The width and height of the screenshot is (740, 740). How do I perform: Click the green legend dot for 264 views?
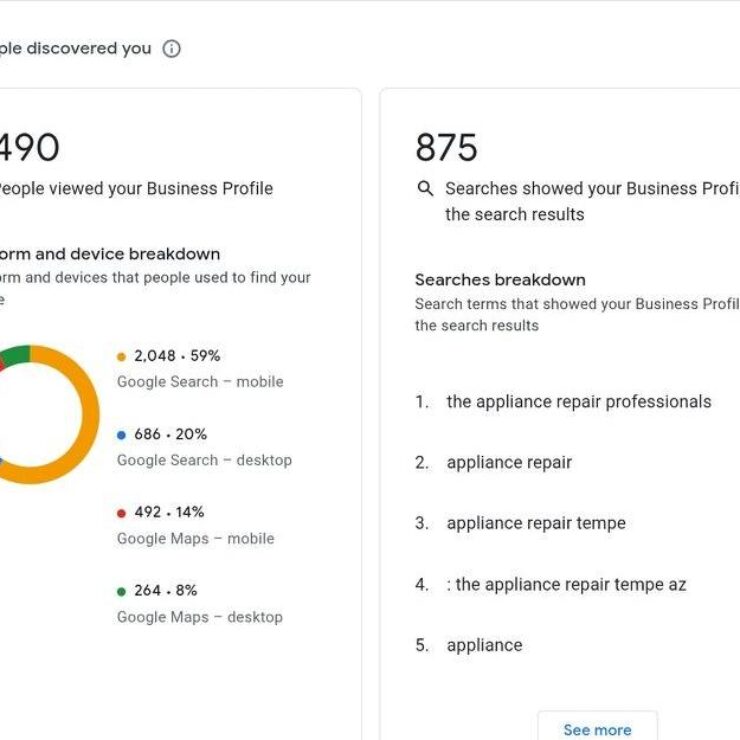click(122, 591)
